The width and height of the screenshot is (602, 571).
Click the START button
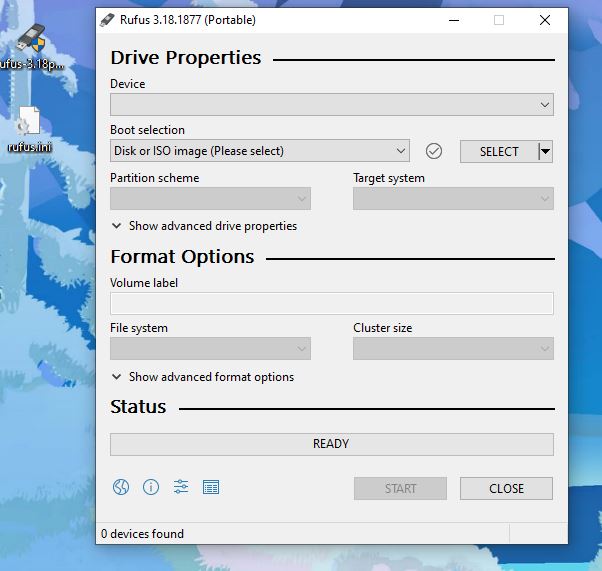point(400,488)
